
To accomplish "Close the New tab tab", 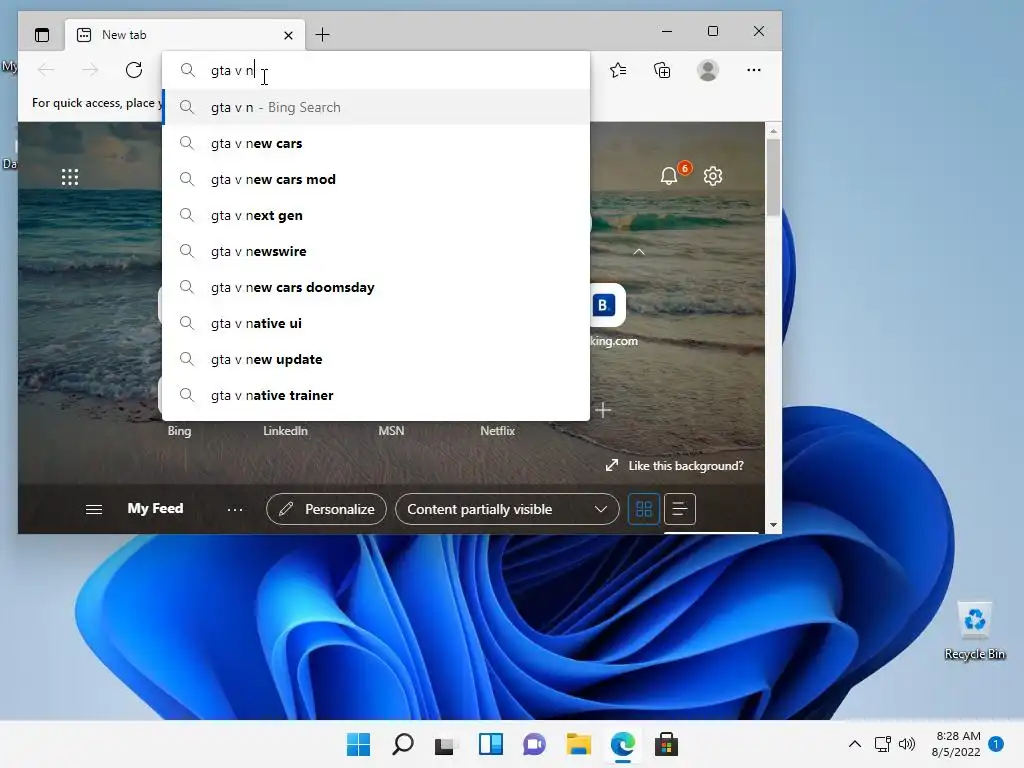I will [x=288, y=35].
